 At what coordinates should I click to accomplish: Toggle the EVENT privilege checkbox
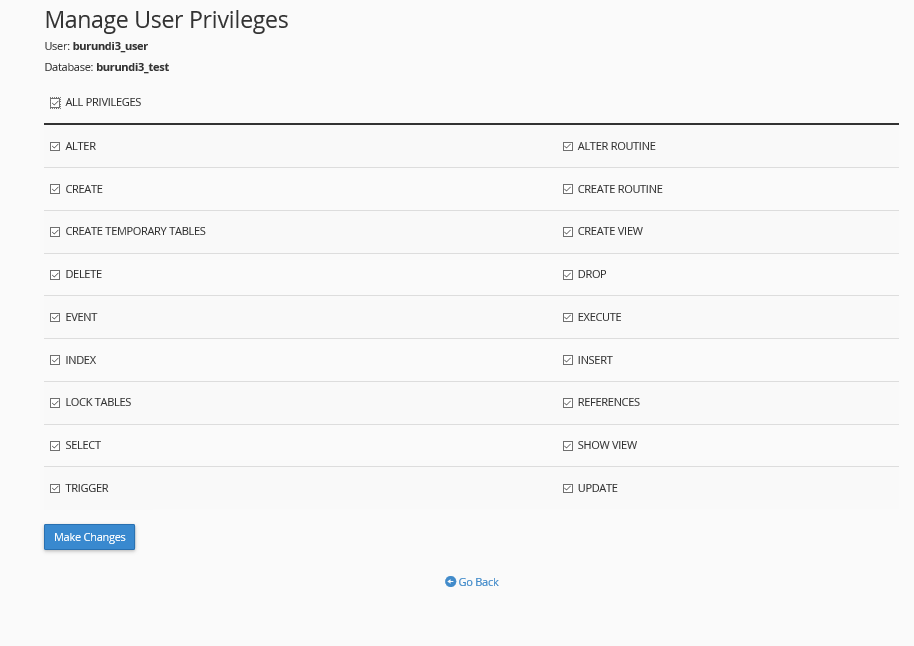click(55, 317)
